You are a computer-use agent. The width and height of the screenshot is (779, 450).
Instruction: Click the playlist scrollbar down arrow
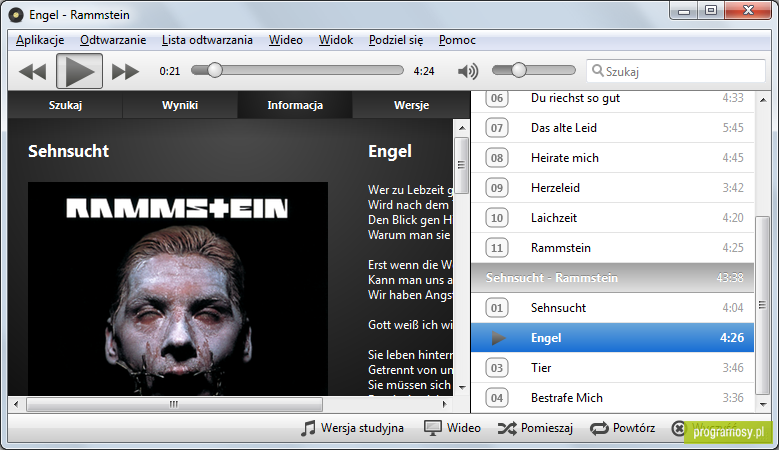[x=763, y=405]
